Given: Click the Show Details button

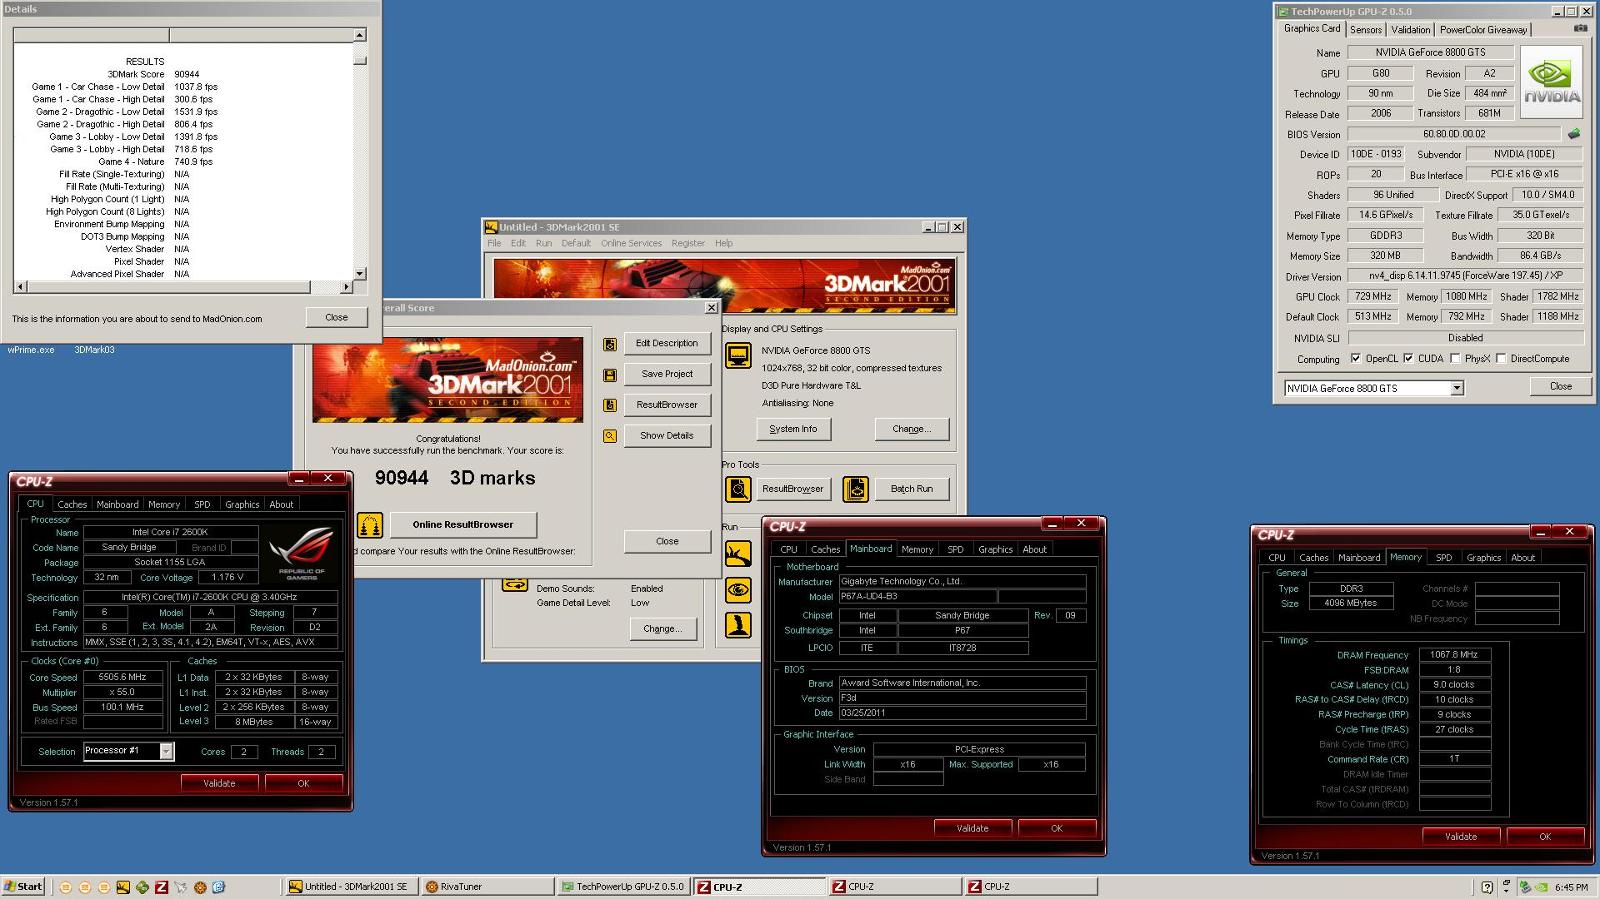Looking at the screenshot, I should click(x=667, y=436).
